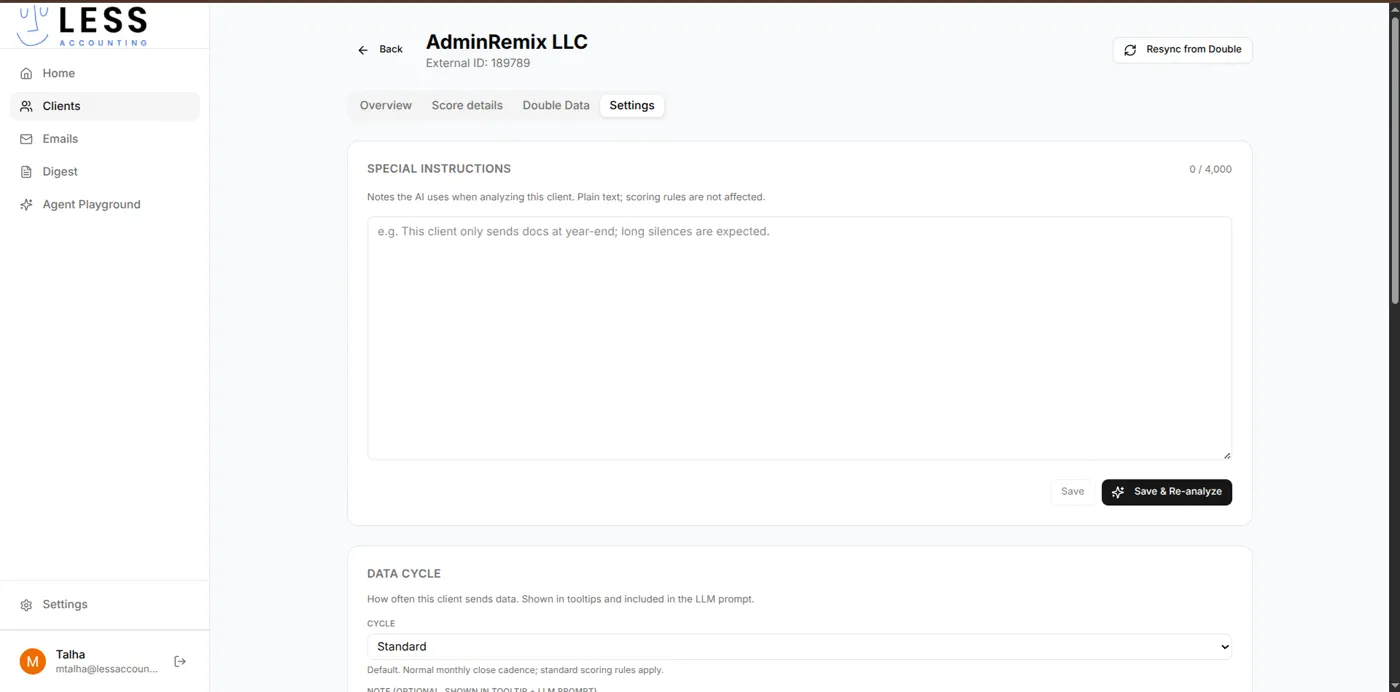Click the sparkle icon on Save & Re-analyze
Image resolution: width=1400 pixels, height=692 pixels.
(x=1118, y=492)
